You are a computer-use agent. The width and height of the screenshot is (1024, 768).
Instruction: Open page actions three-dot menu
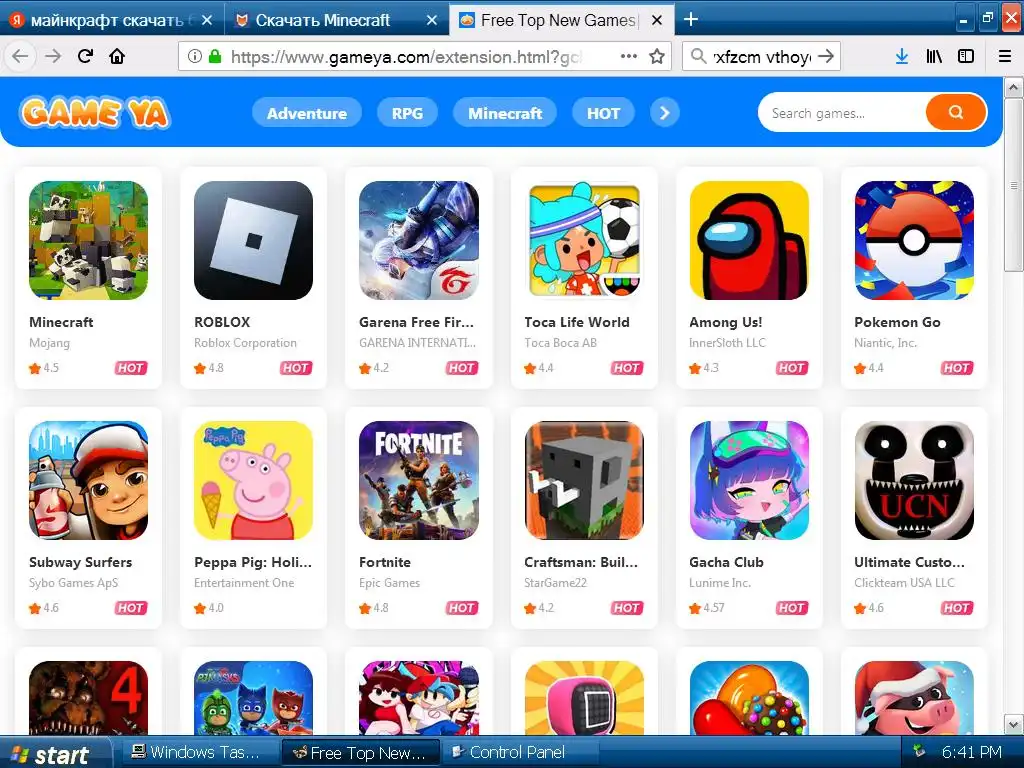(629, 56)
